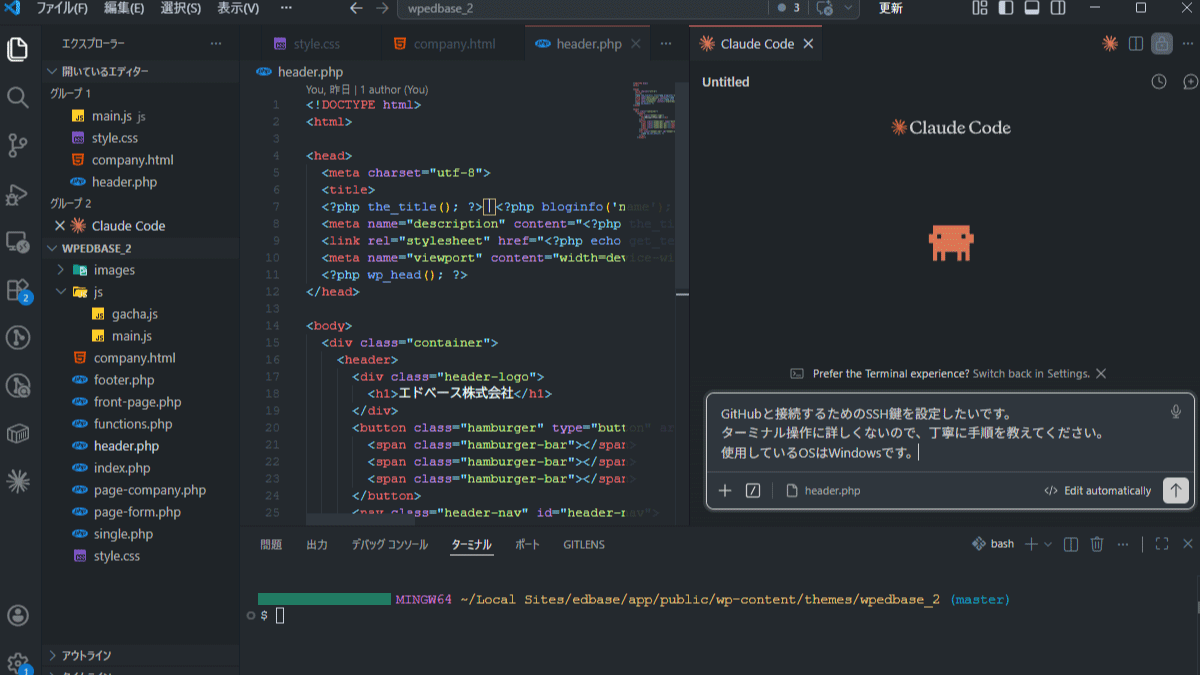Screen dimensions: 1200x675
Task: Open the 表示(V) menu
Action: [x=238, y=8]
